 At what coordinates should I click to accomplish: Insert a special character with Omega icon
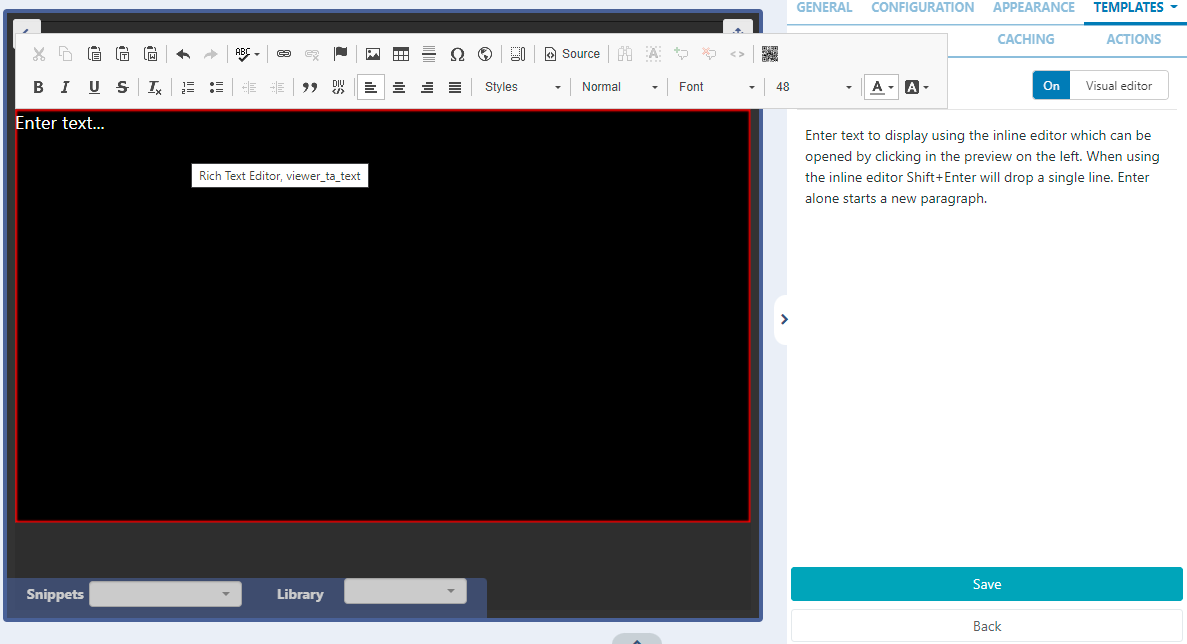[x=457, y=54]
